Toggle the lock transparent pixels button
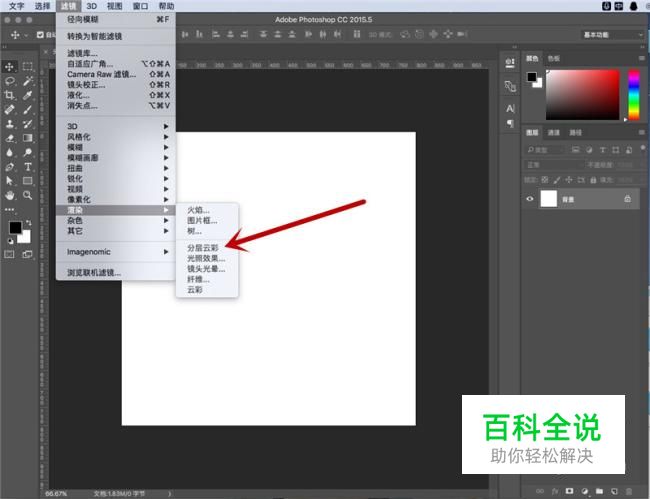 545,180
